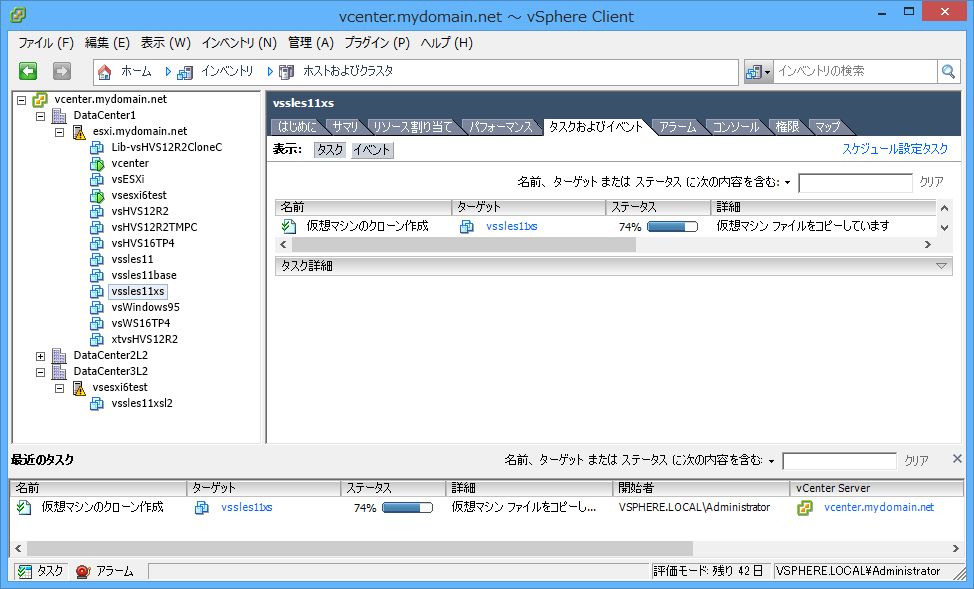This screenshot has width=974, height=589.
Task: Click the Hosts and Clusters breadcrumb icon
Action: [286, 72]
